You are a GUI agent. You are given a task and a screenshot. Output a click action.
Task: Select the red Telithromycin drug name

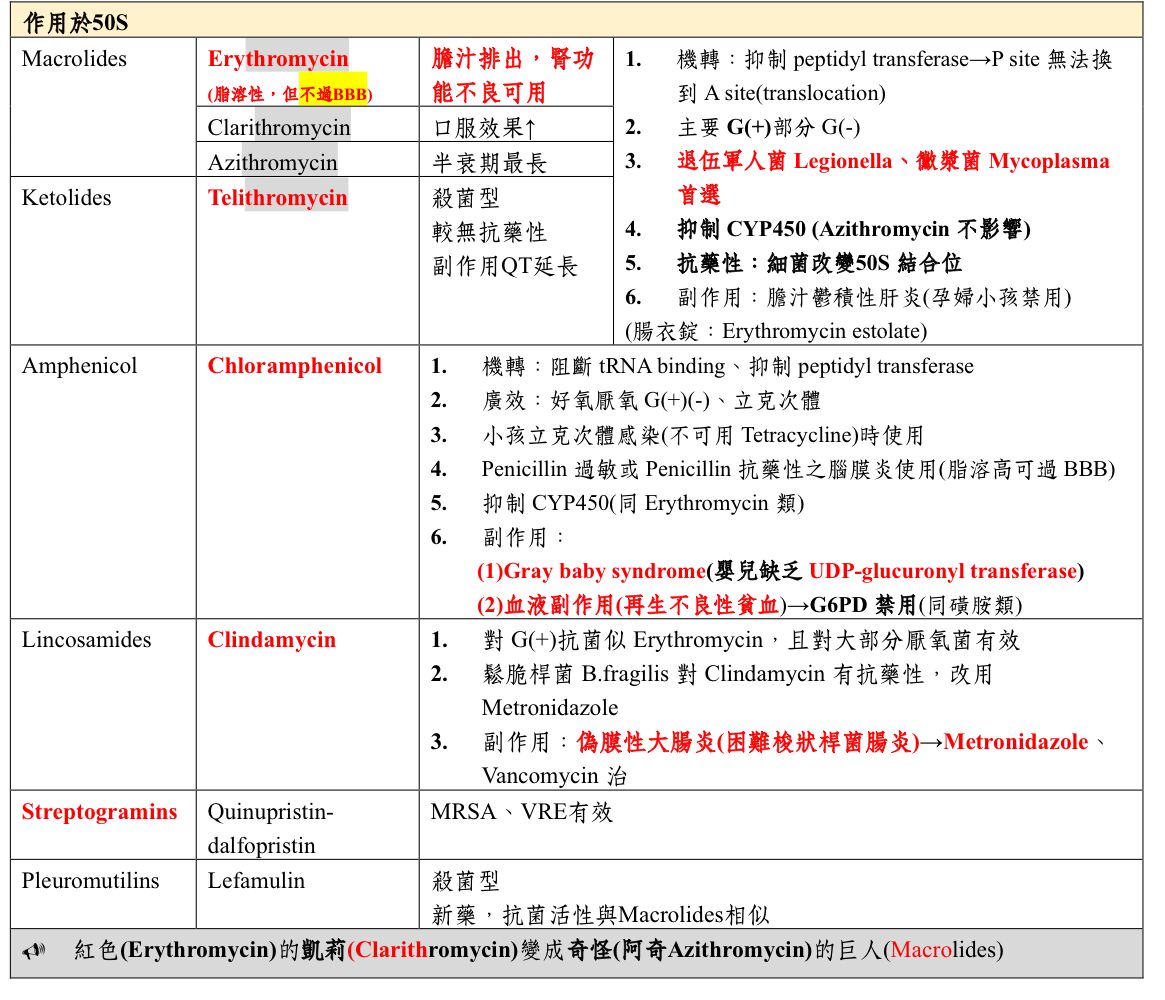(277, 198)
